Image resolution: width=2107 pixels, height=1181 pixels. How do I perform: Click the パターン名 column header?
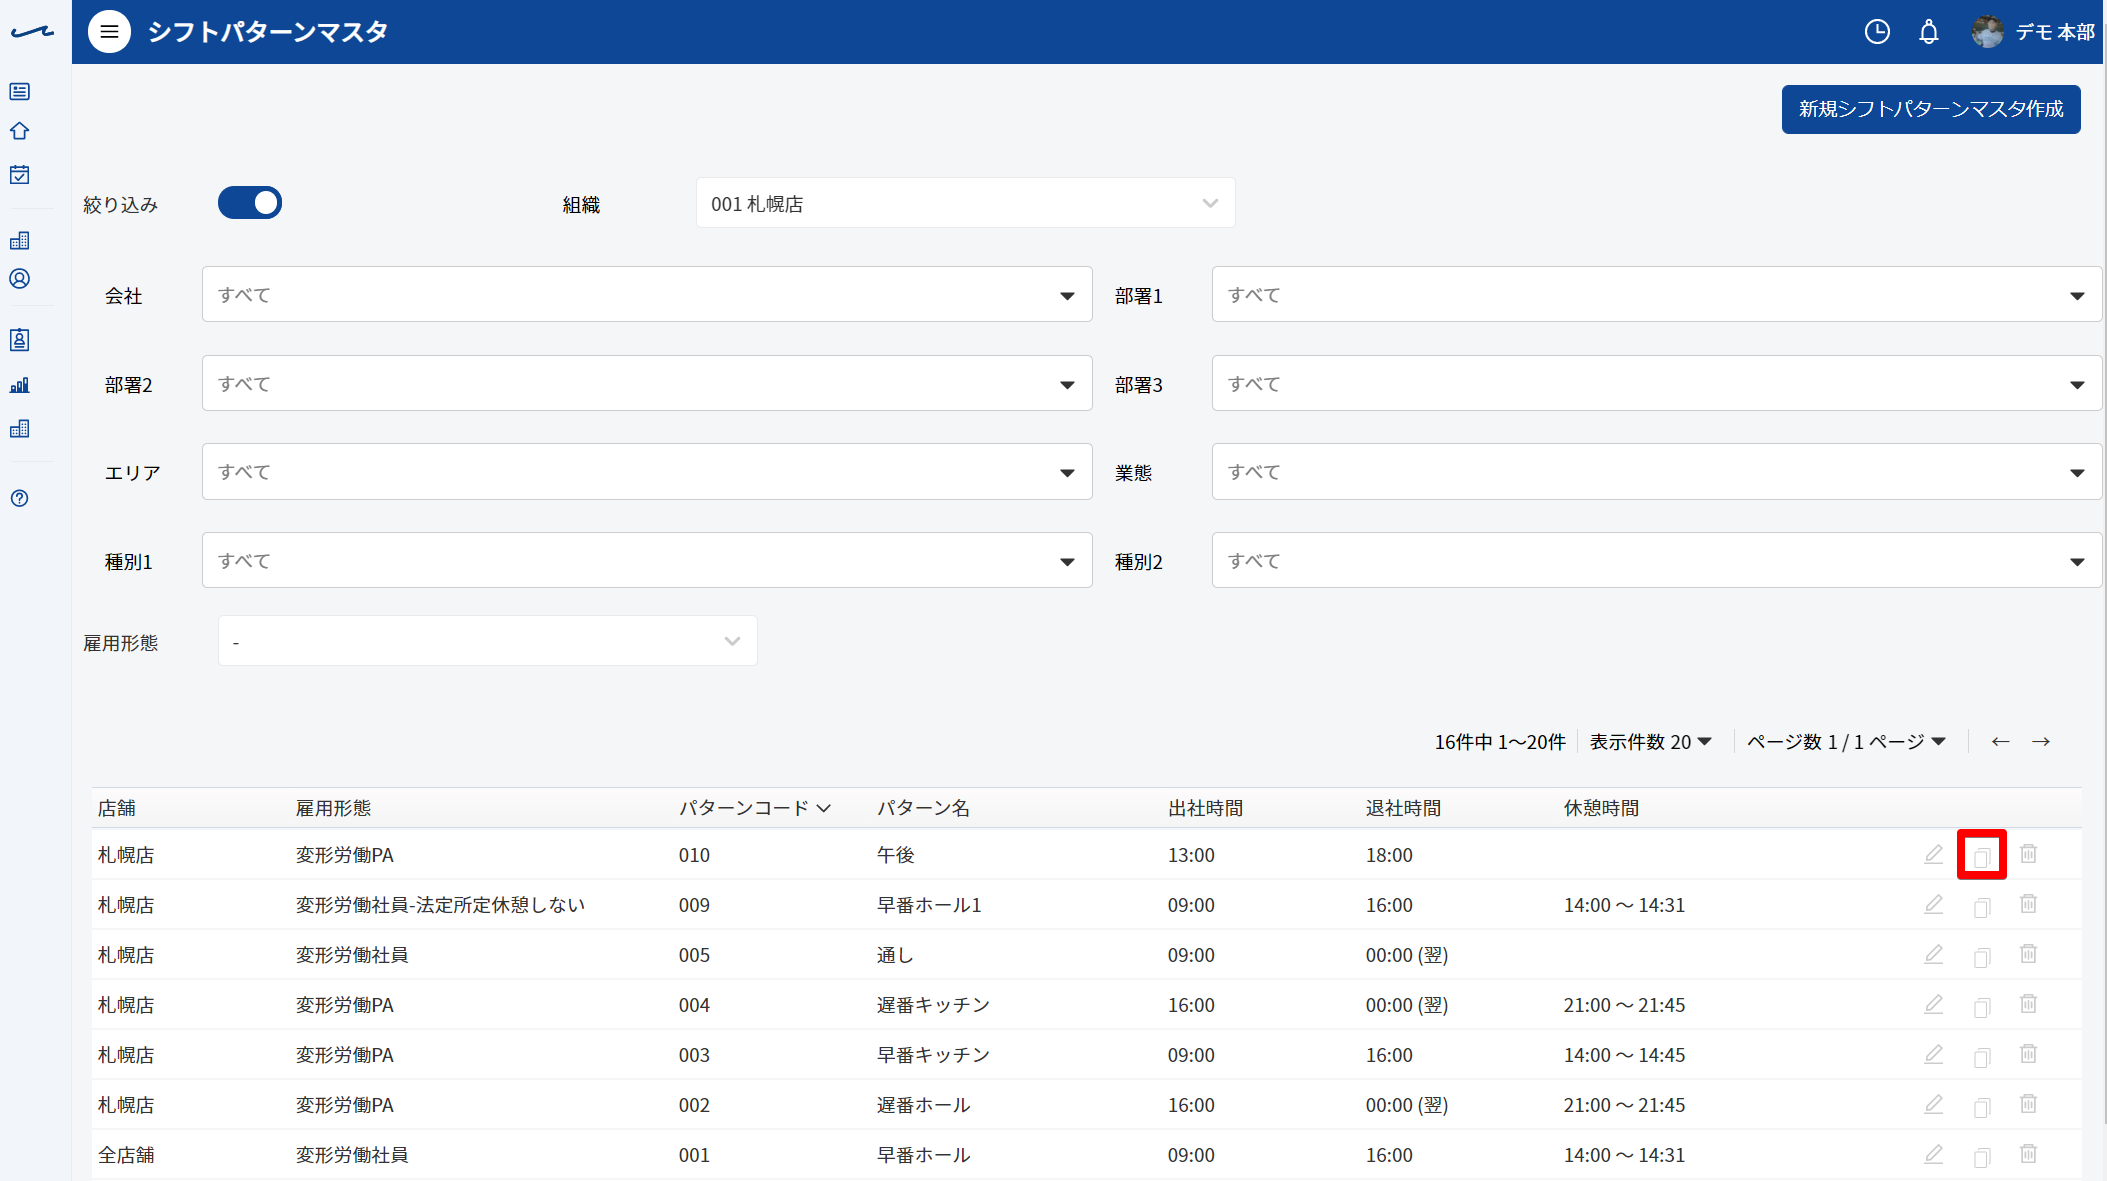coord(923,808)
